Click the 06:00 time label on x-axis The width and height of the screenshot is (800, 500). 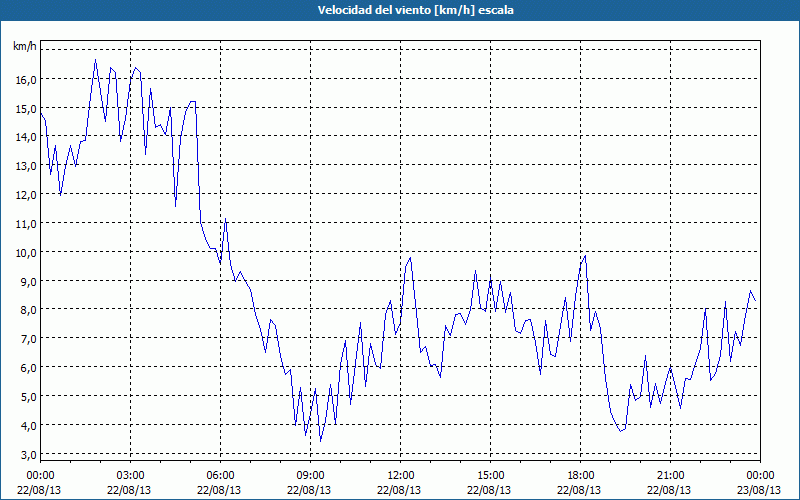(220, 476)
